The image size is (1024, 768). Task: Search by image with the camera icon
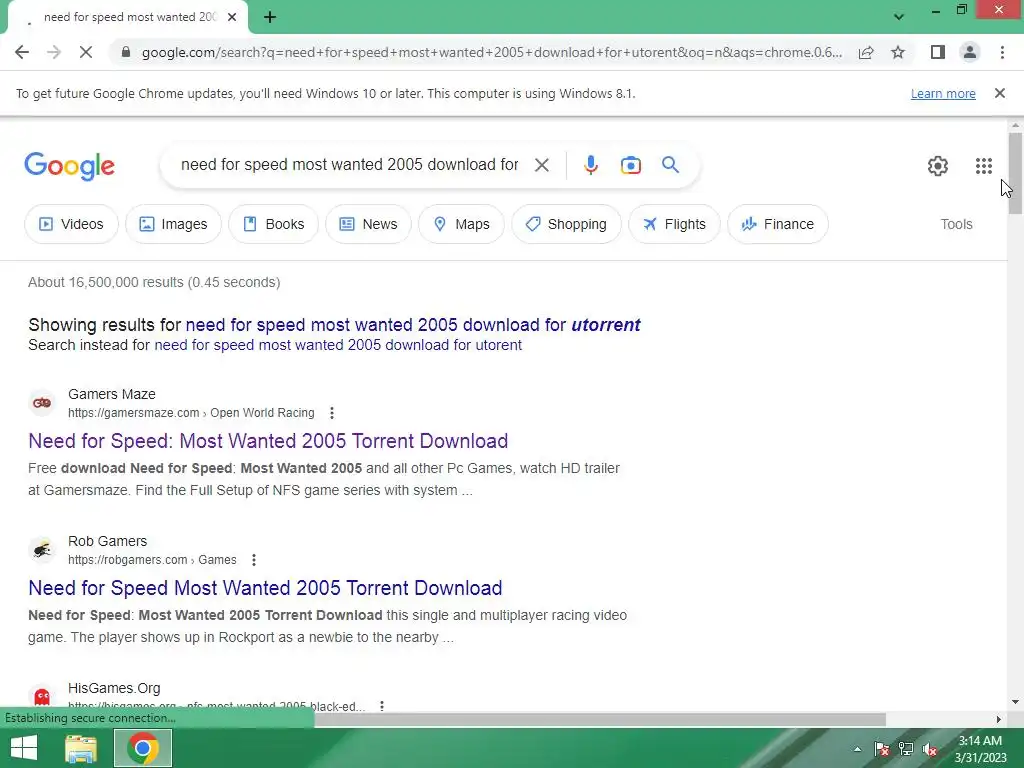coord(631,165)
